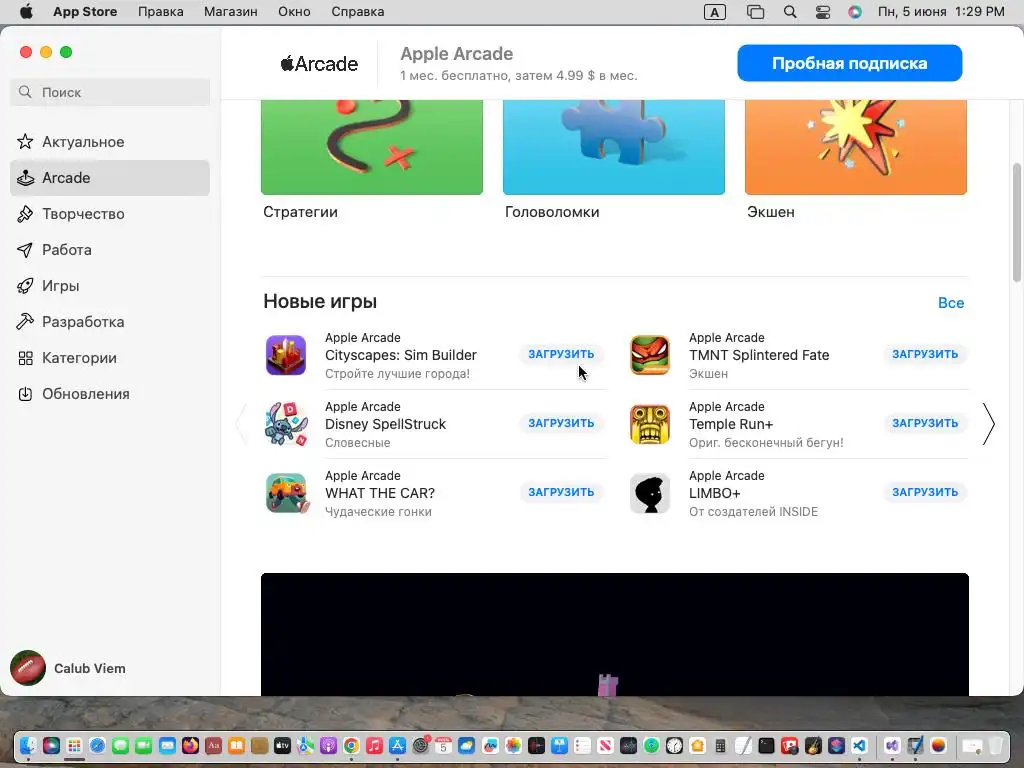Open the Calub Viem account profile
Image resolution: width=1024 pixels, height=768 pixels.
click(x=68, y=668)
